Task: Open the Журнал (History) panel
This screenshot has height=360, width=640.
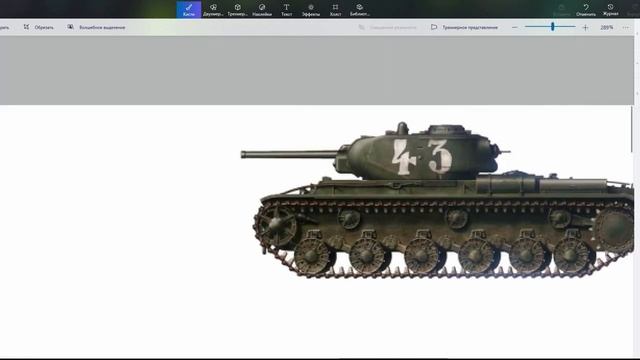Action: [x=610, y=9]
